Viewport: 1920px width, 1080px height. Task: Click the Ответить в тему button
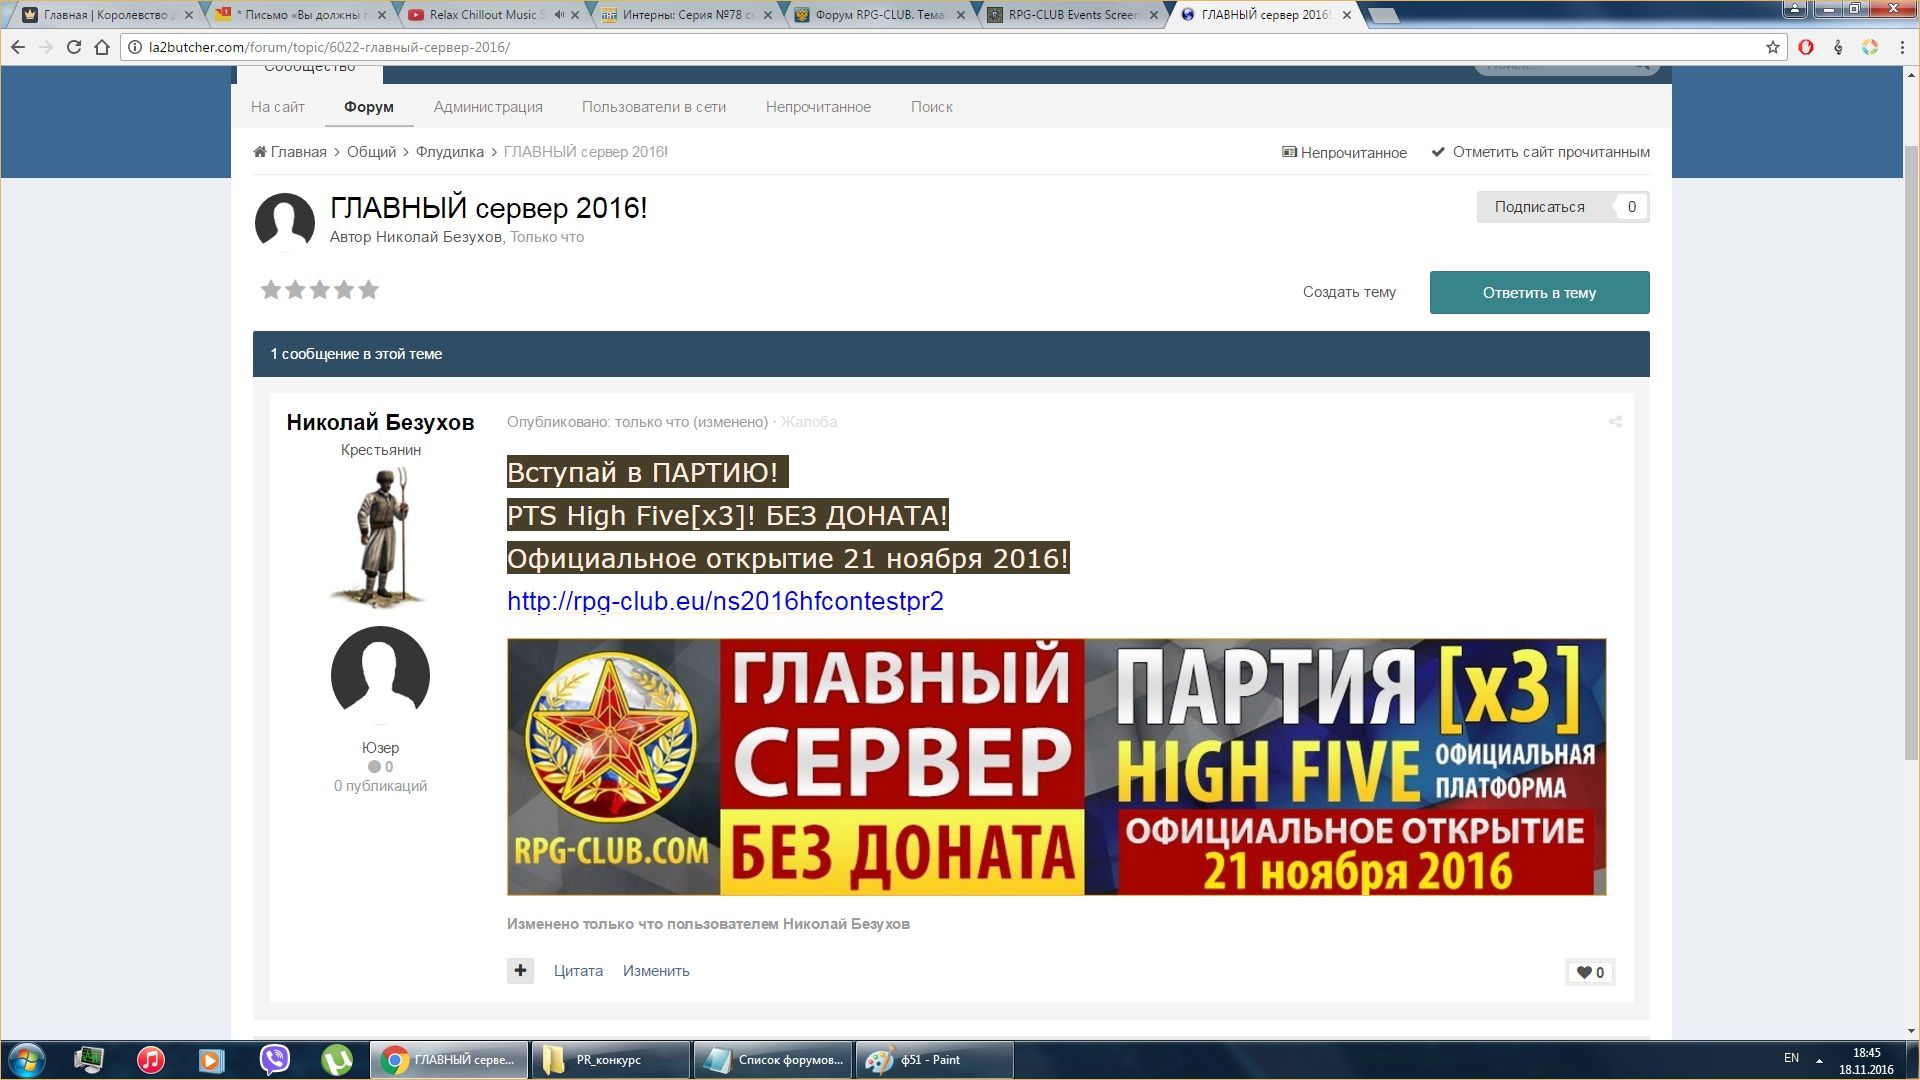1539,292
